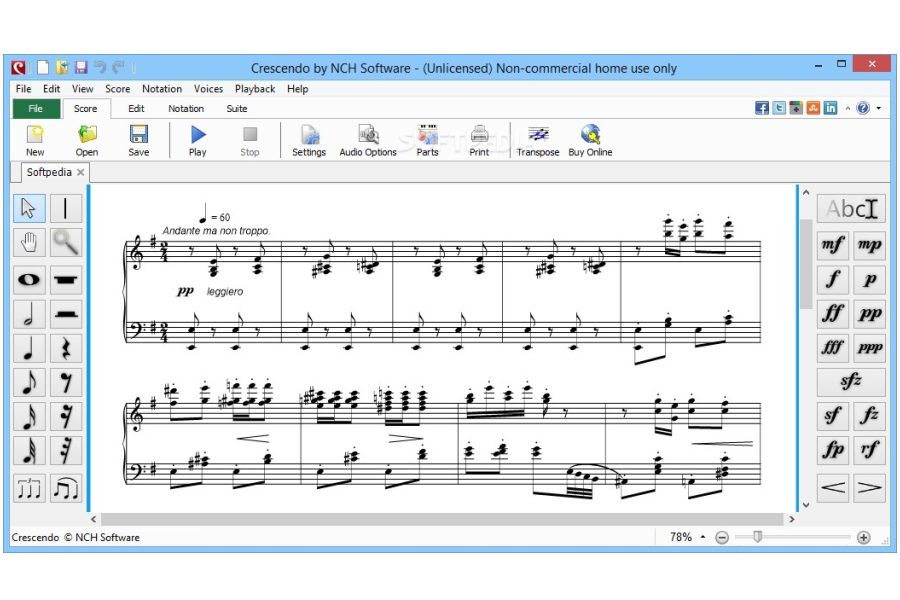
Task: Click the zoom out minus button
Action: click(x=722, y=537)
